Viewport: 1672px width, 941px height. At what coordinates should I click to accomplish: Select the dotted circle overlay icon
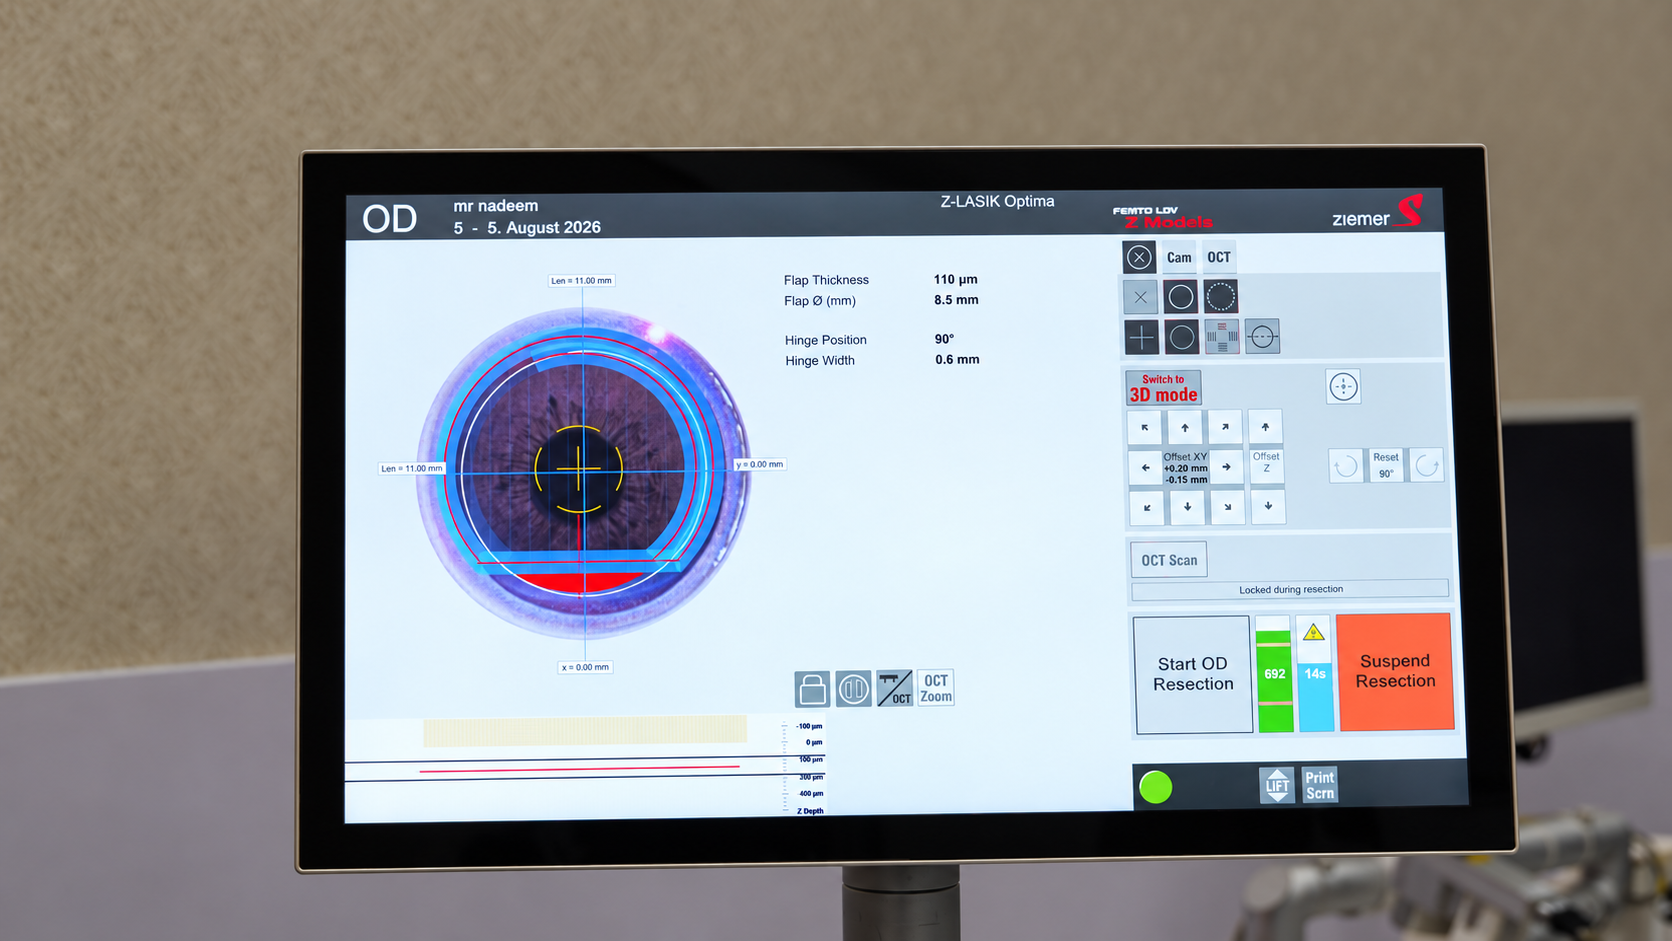point(1220,297)
